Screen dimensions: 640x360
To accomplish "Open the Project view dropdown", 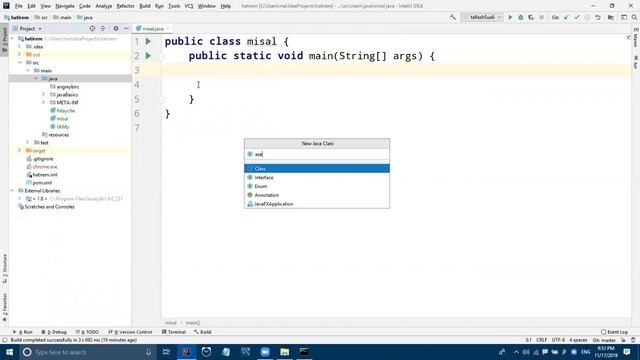I will pos(27,29).
